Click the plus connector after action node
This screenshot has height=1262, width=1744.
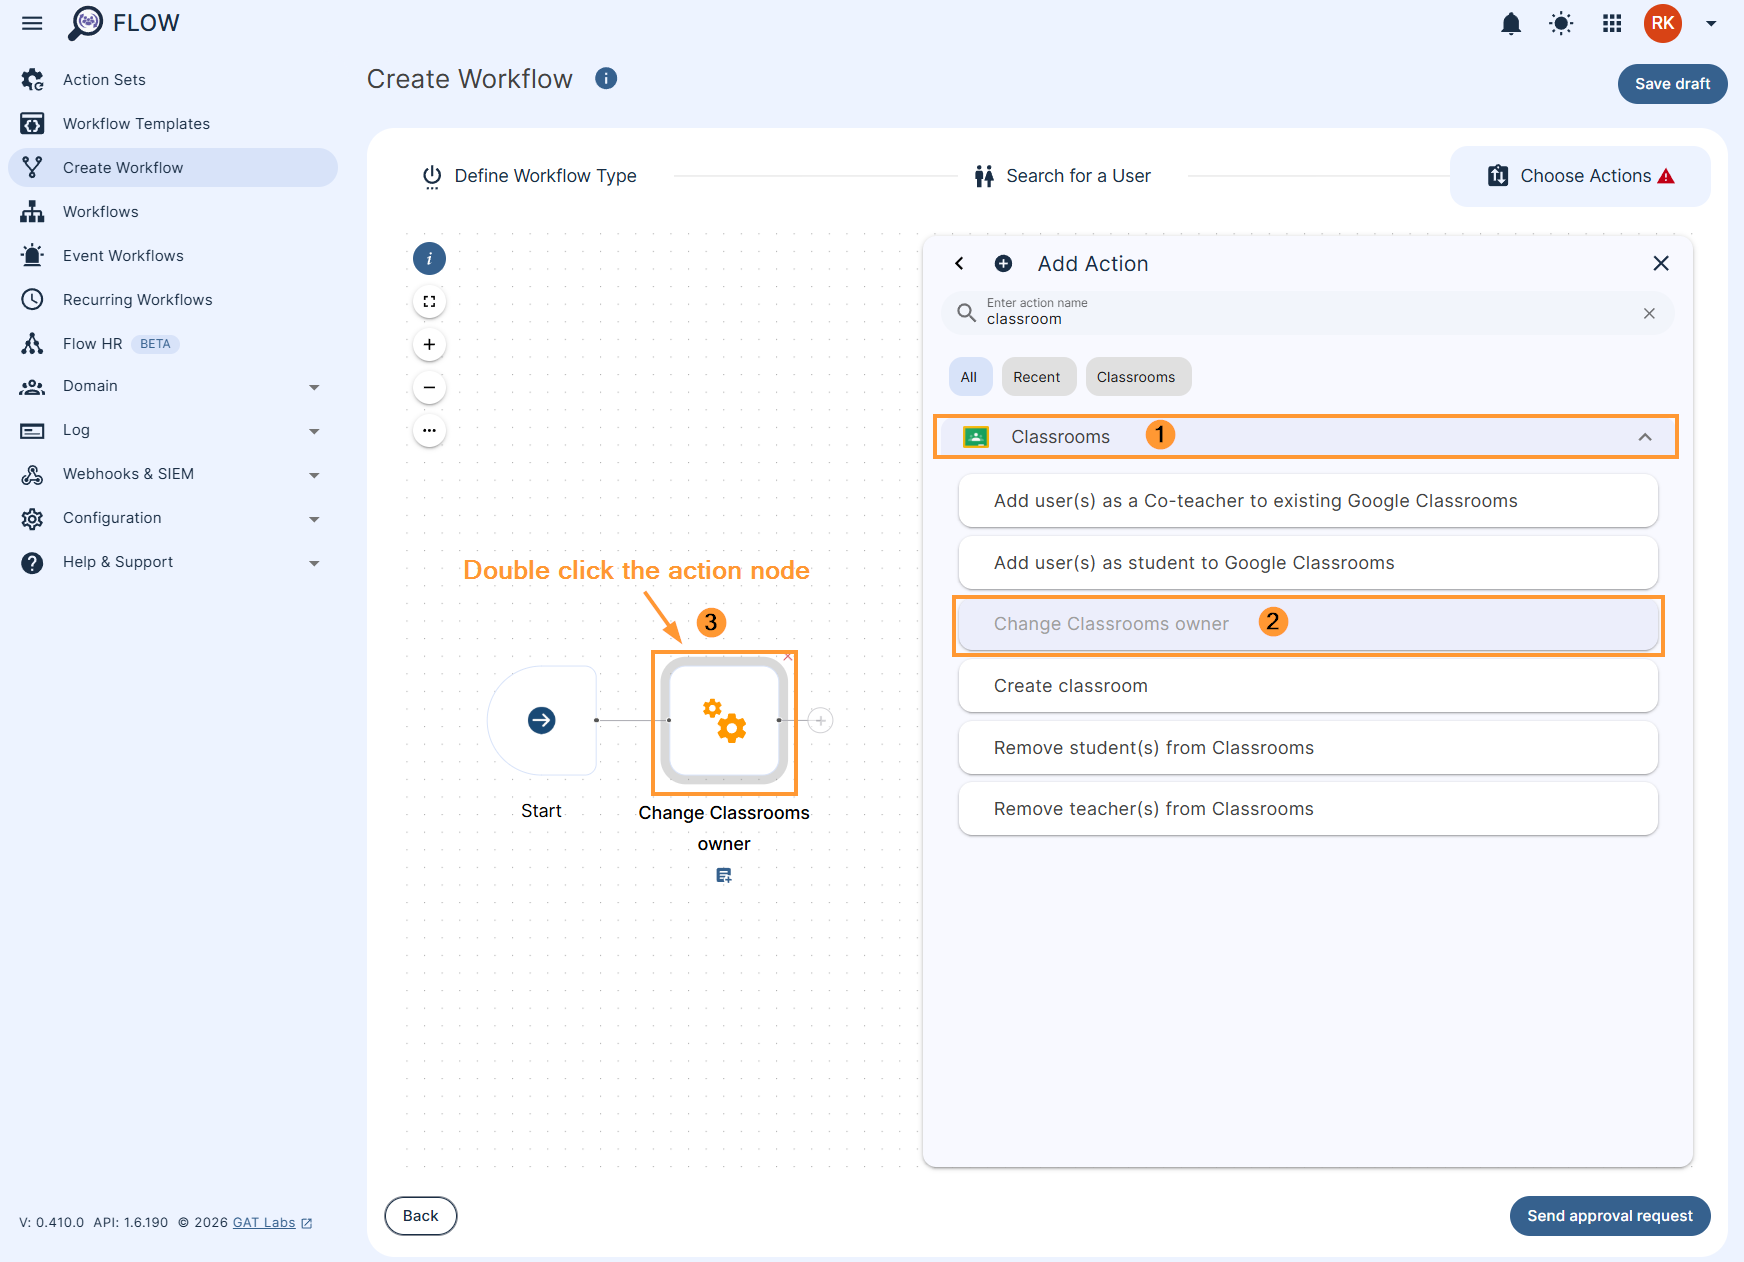click(x=820, y=720)
